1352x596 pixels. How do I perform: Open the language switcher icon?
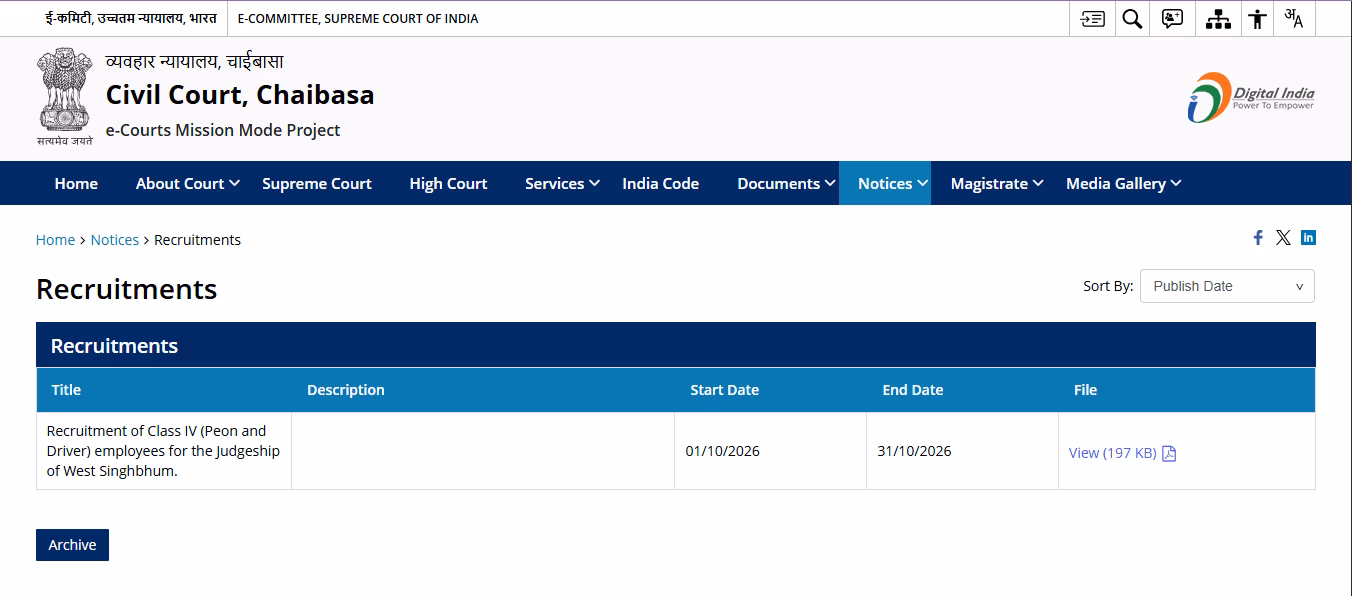point(1294,19)
